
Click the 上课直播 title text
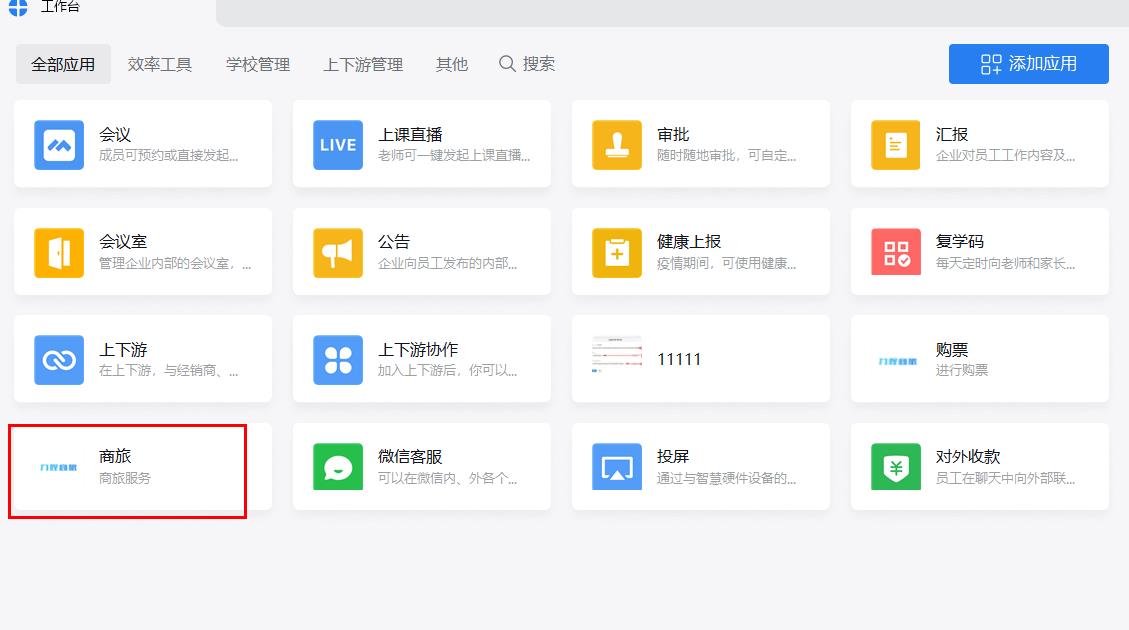click(x=410, y=135)
